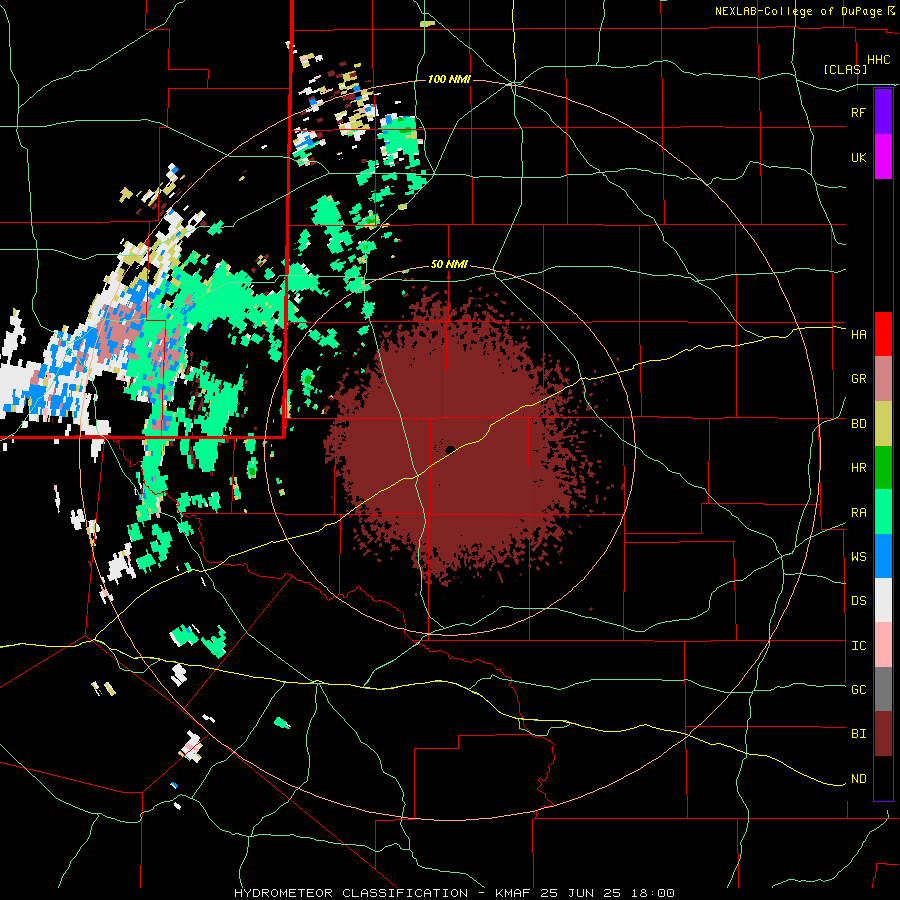The height and width of the screenshot is (900, 900).
Task: Select the BI legend label
Action: tap(858, 734)
